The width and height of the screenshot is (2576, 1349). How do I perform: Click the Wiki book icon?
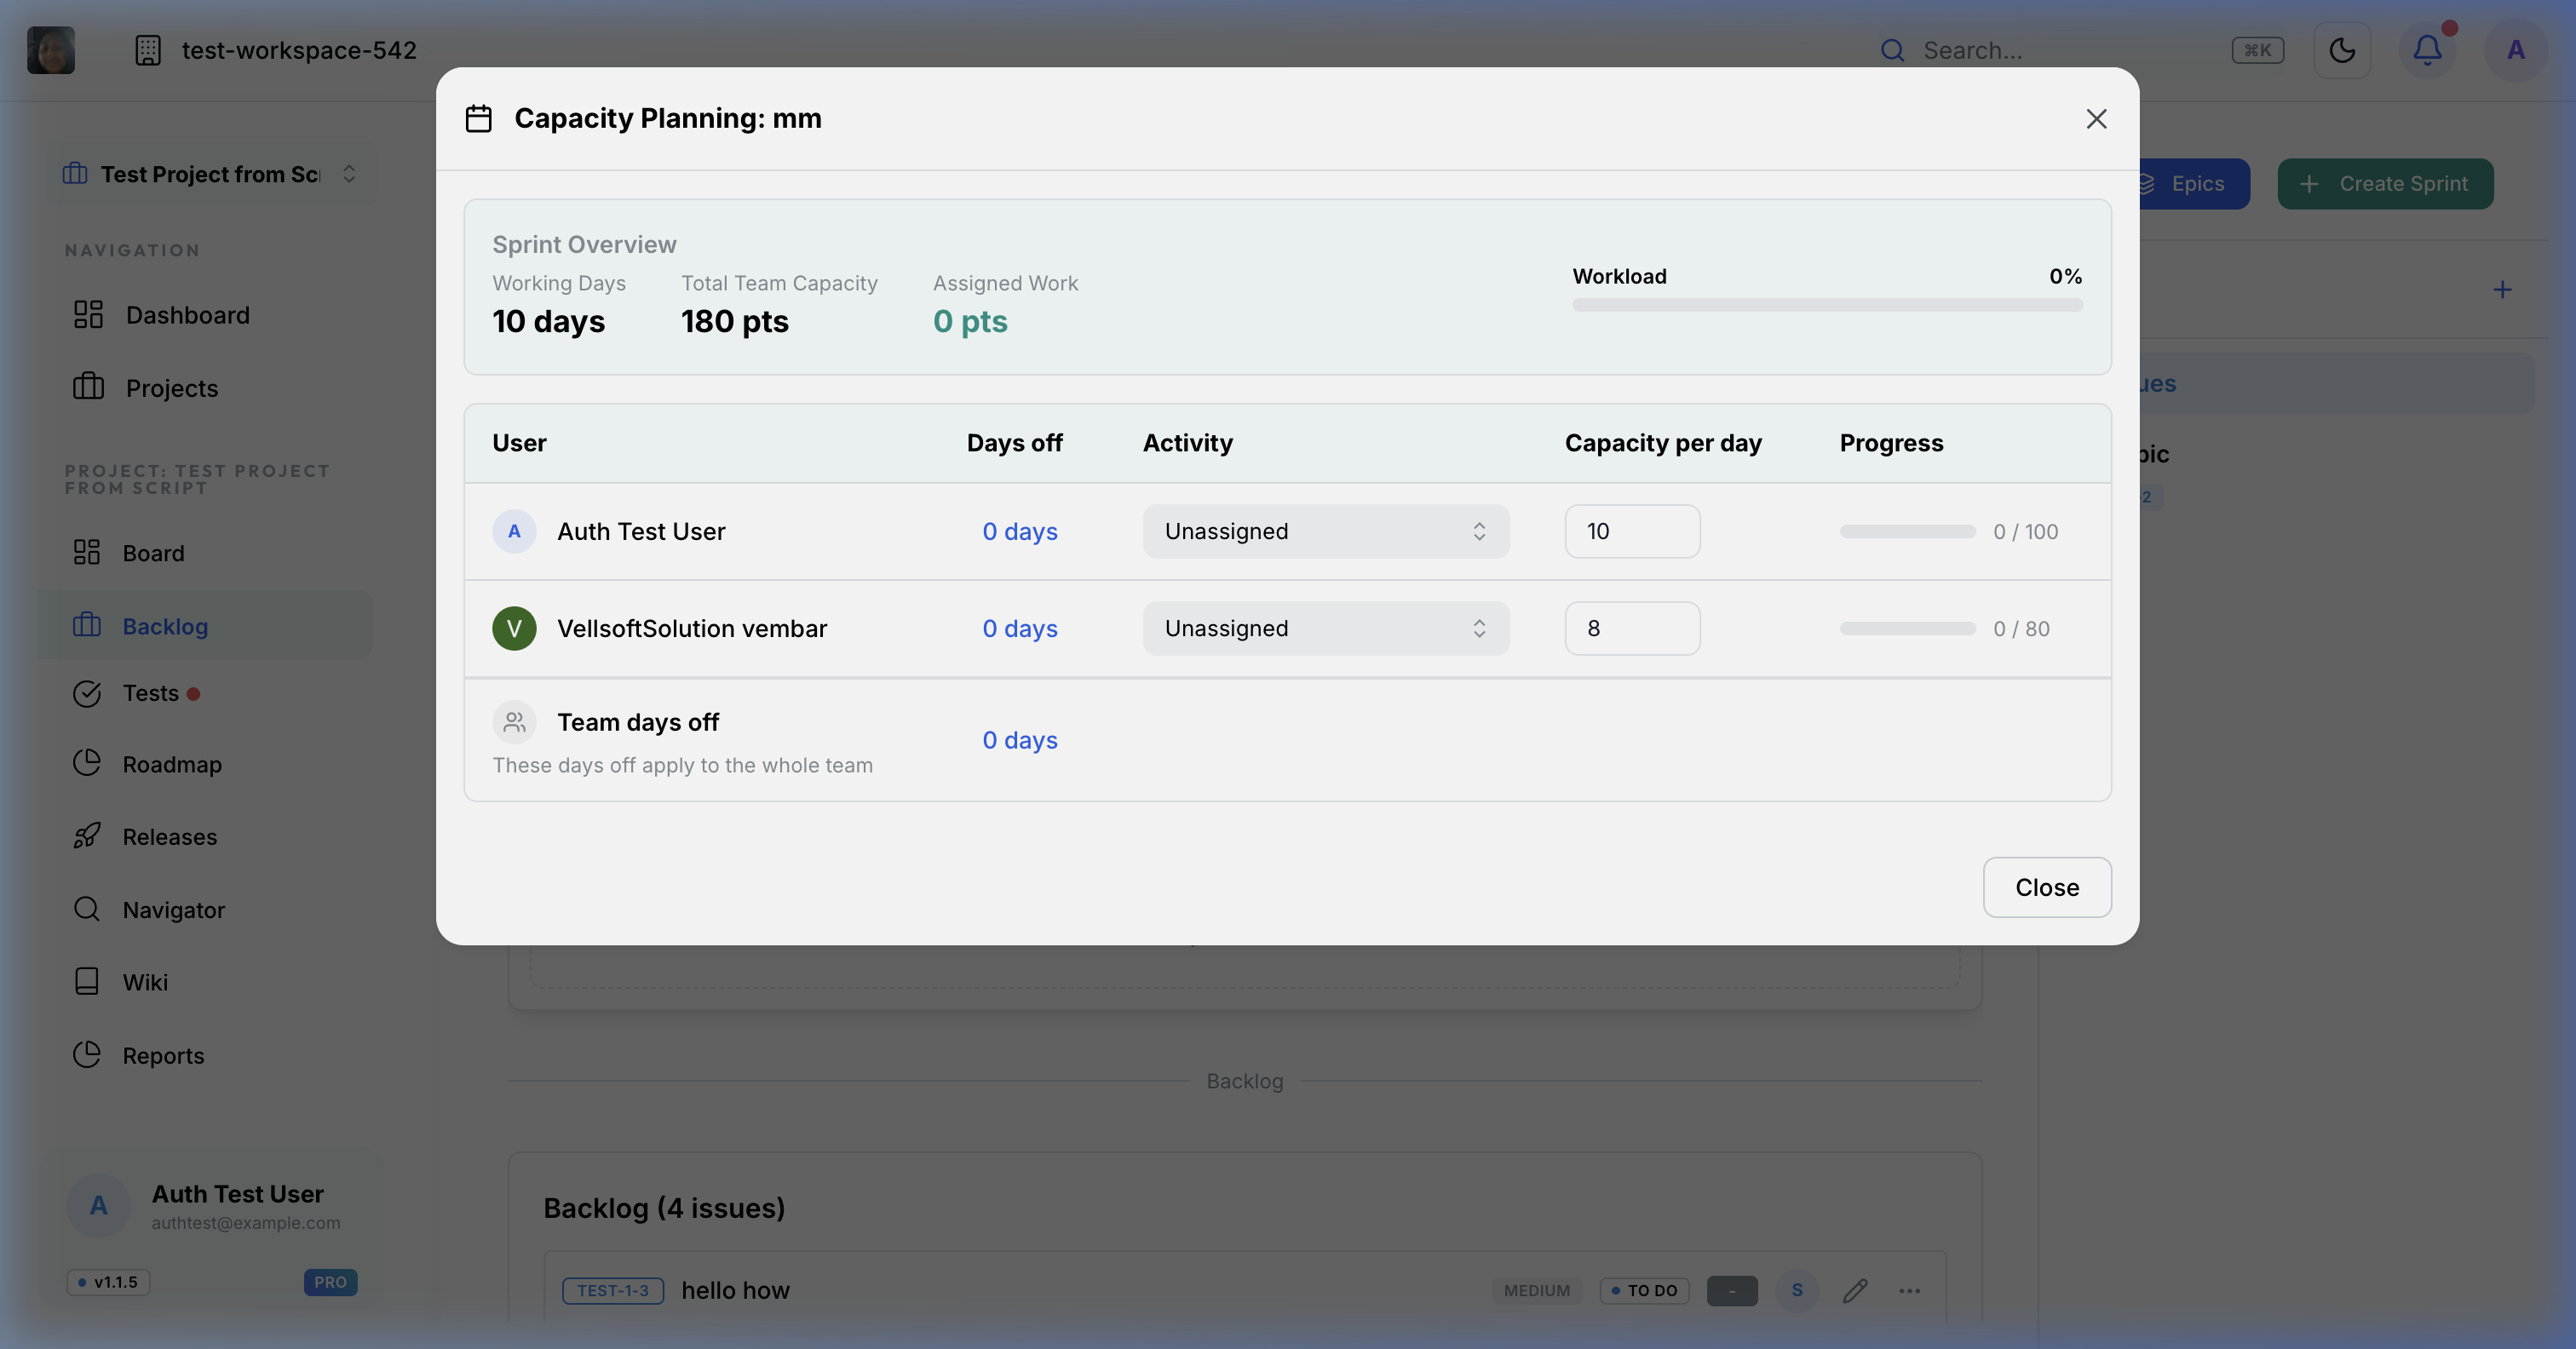pyautogui.click(x=87, y=980)
